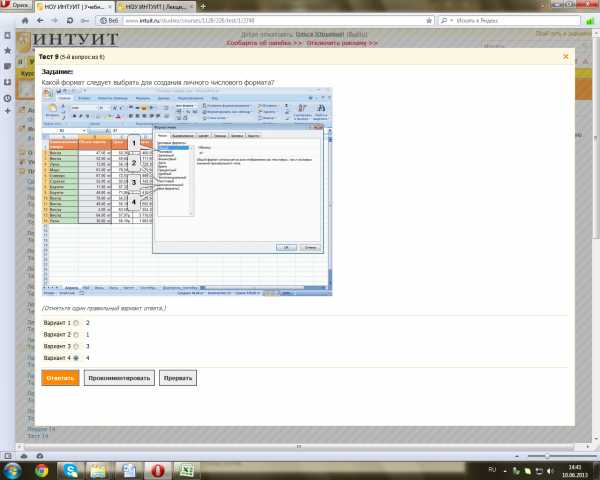Click the Opera browser home button

click(x=25, y=20)
